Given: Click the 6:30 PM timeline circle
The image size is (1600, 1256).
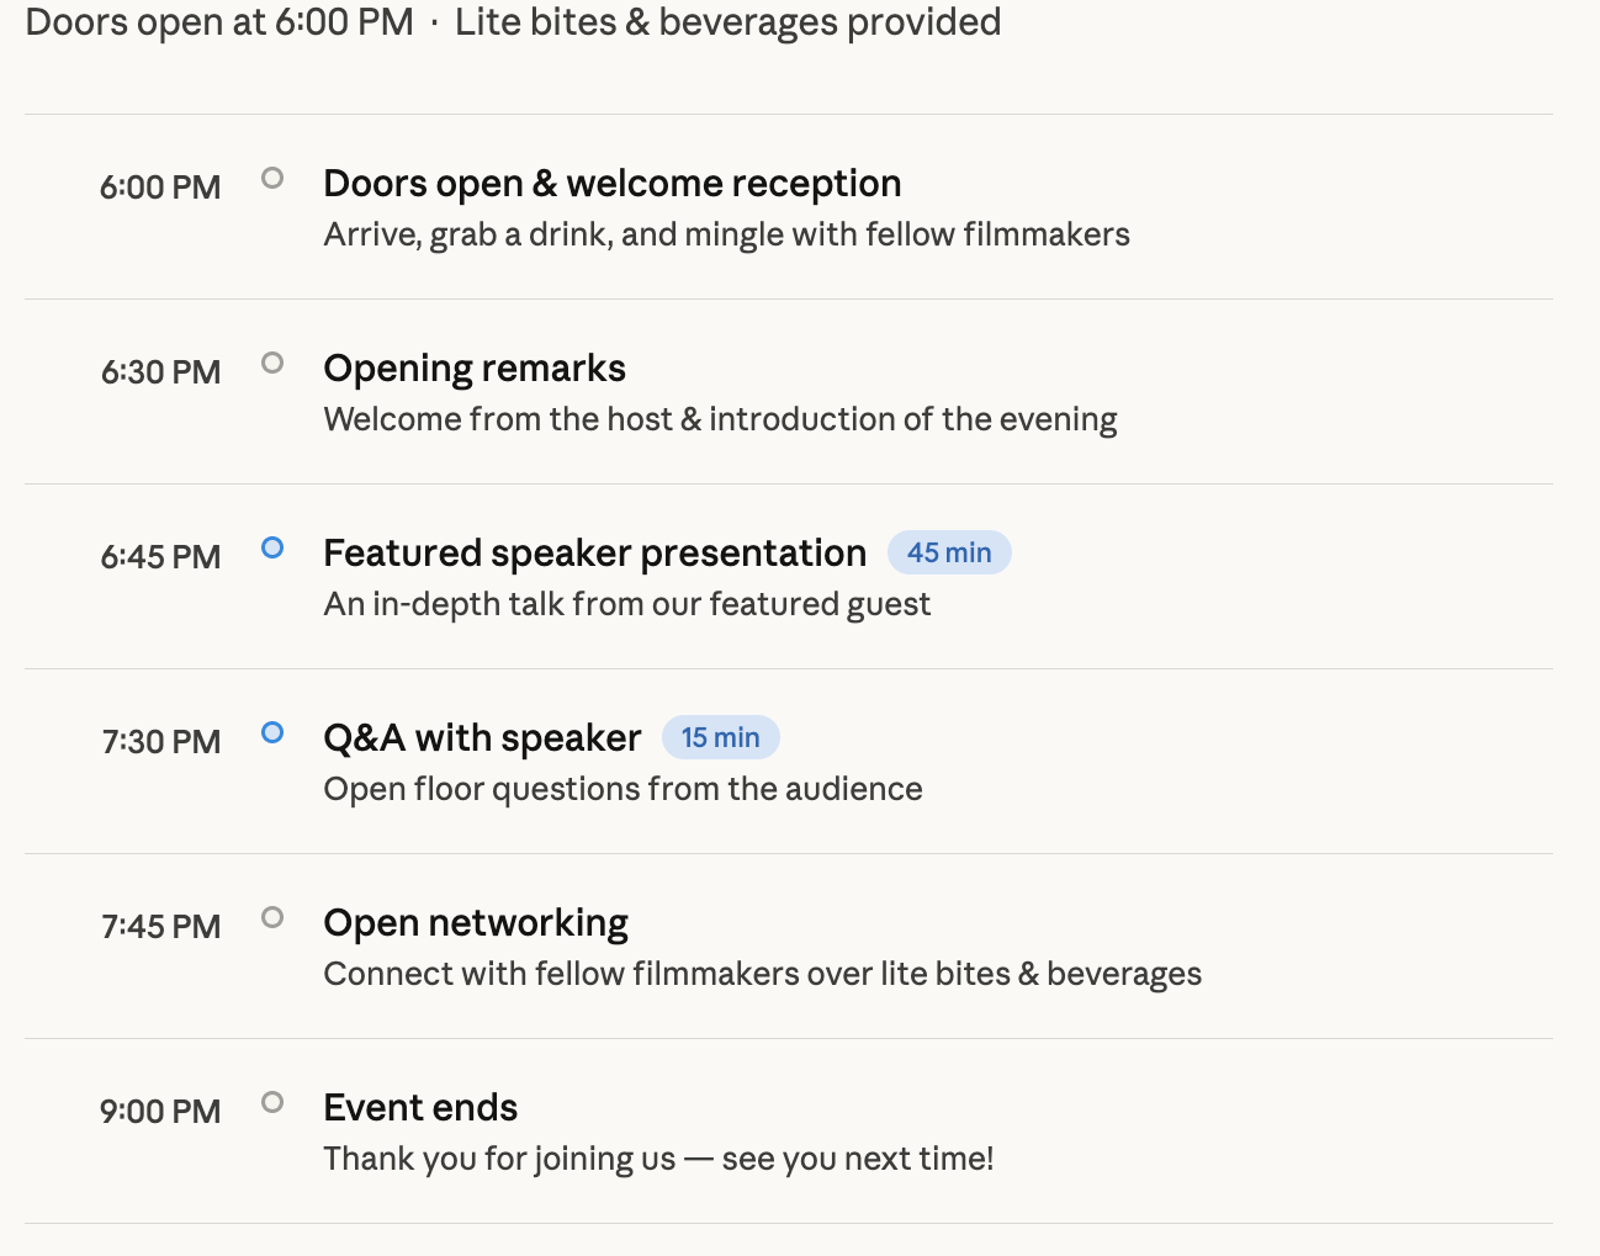Looking at the screenshot, I should click(x=272, y=363).
